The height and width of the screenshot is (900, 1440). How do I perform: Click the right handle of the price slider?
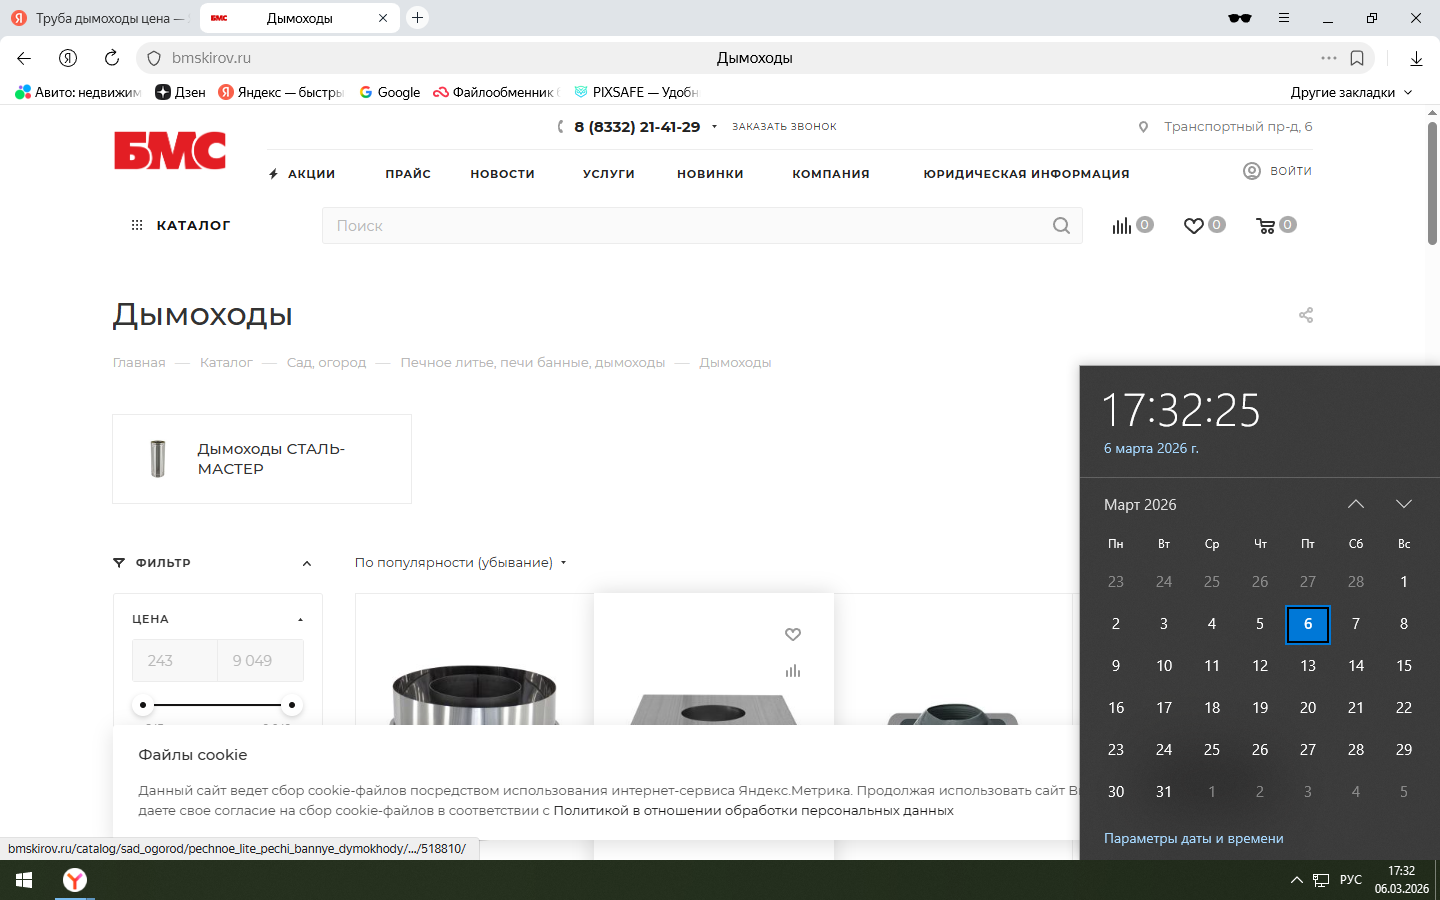[292, 705]
